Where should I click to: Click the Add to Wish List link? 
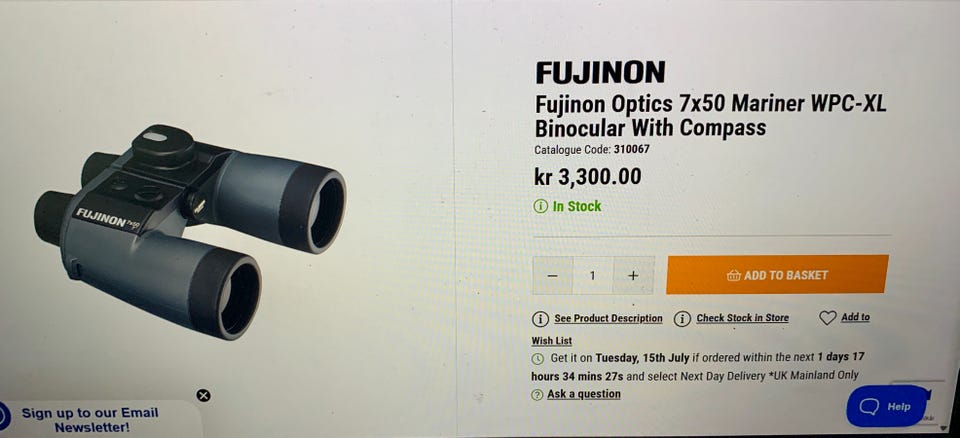[855, 318]
